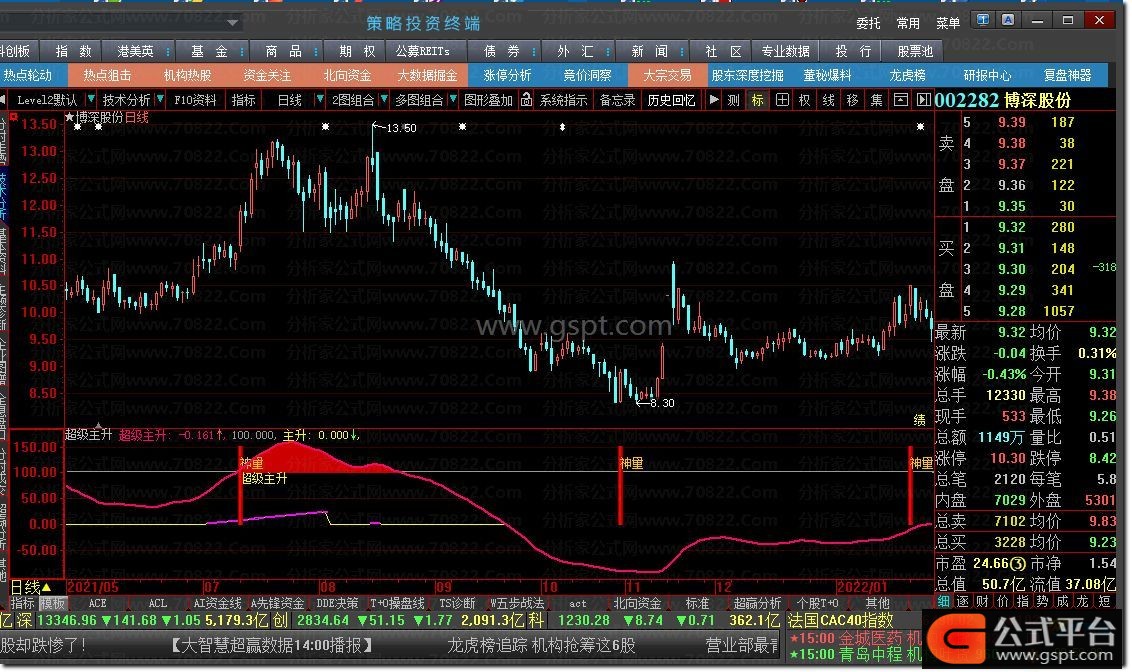This screenshot has width=1132, height=672.
Task: Click the play arrow icon before 测
Action: coord(714,100)
